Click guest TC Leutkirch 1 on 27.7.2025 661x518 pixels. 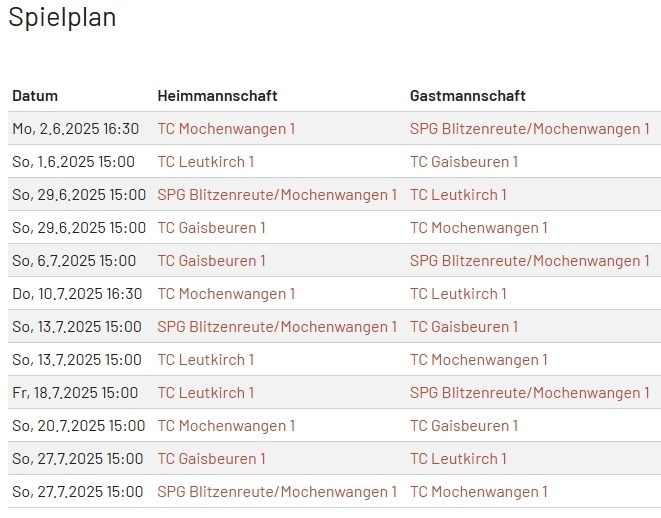[x=458, y=458]
